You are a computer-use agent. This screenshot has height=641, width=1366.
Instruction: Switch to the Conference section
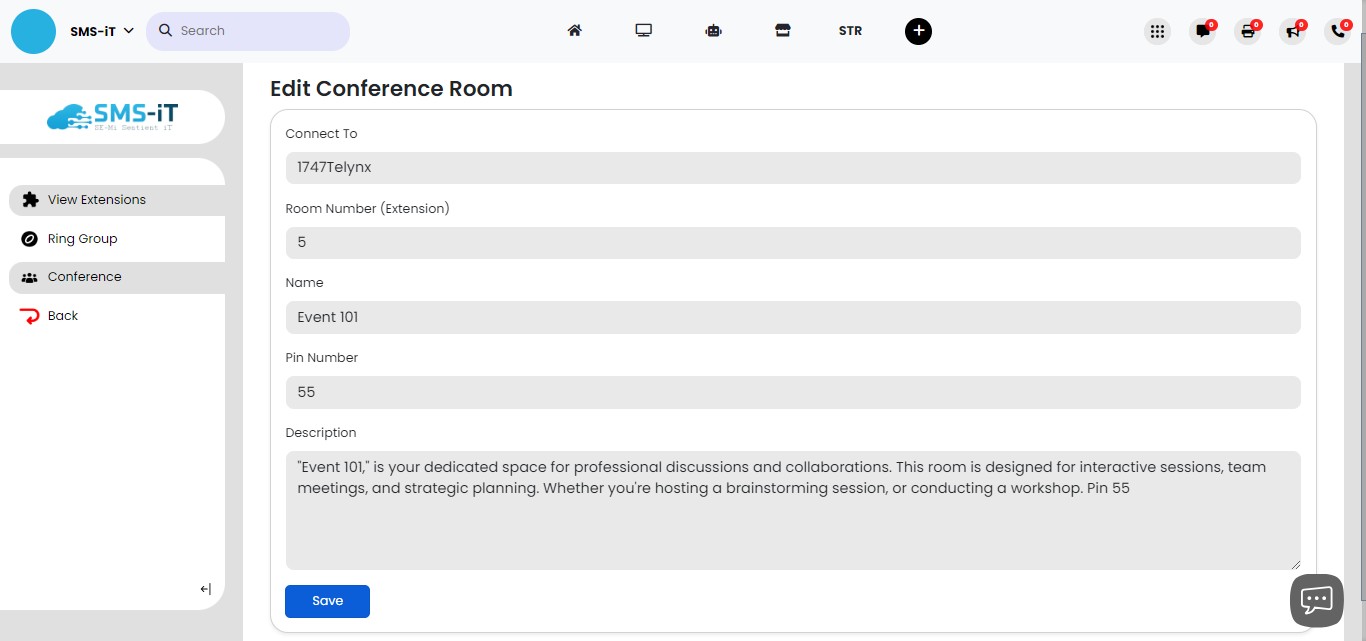[84, 276]
